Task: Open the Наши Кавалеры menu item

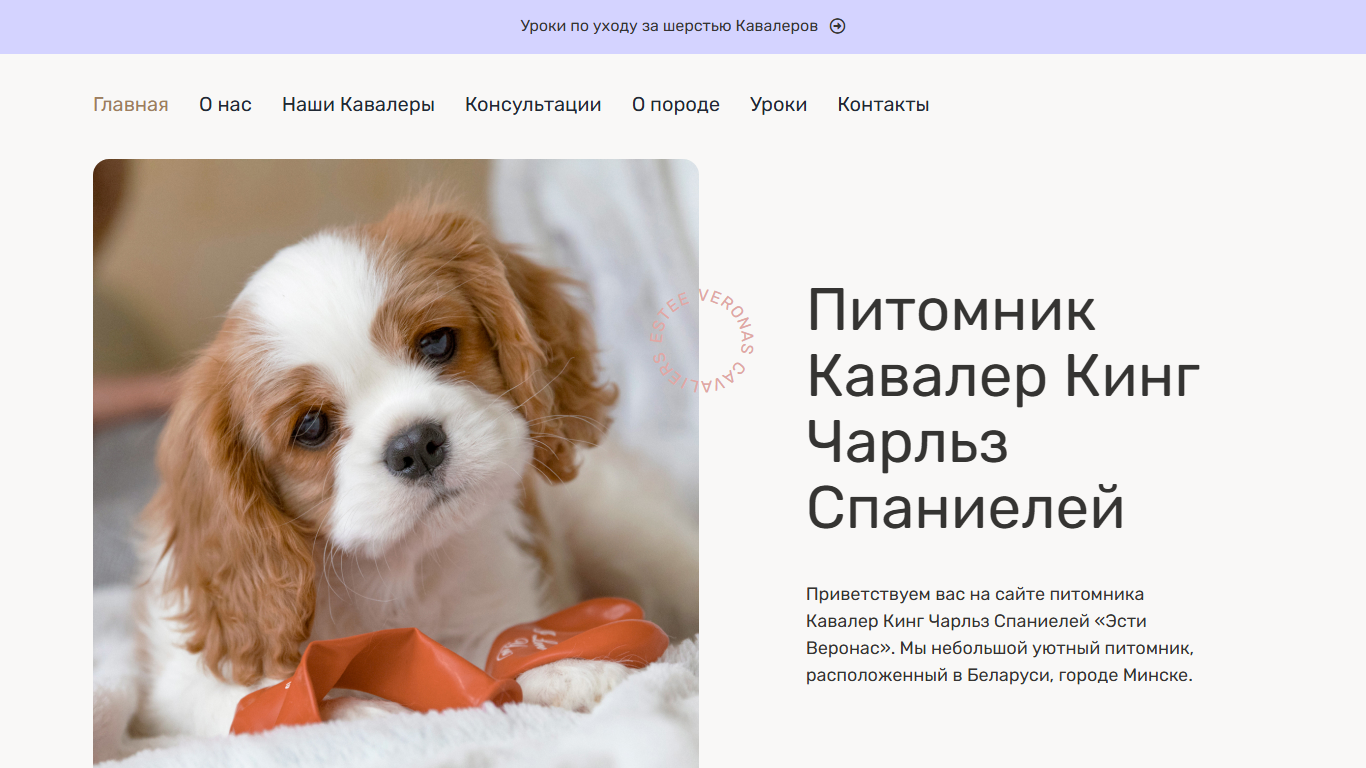Action: [358, 104]
